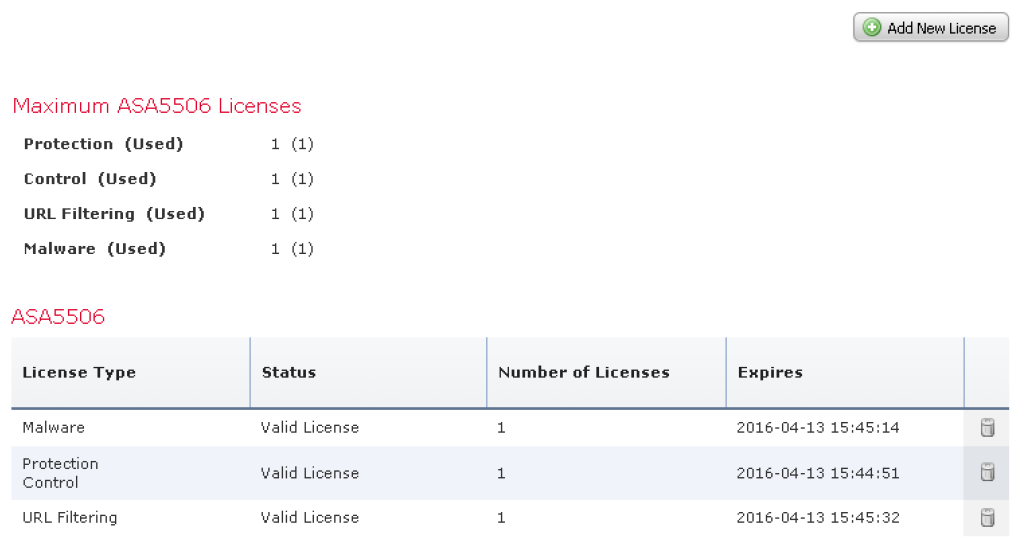The height and width of the screenshot is (551, 1024).
Task: Click the URL Filtering expiry date 15:45:32
Action: coord(818,518)
